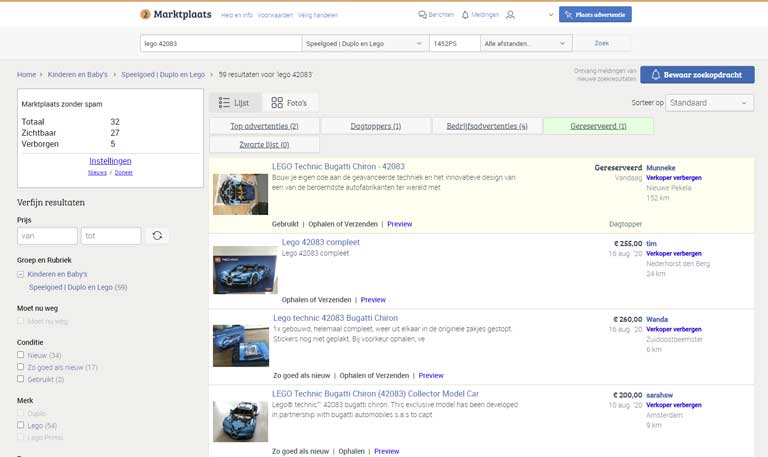Viewport: 768px width, 457px height.
Task: Open the Alle afstanden distance dropdown
Action: point(526,43)
